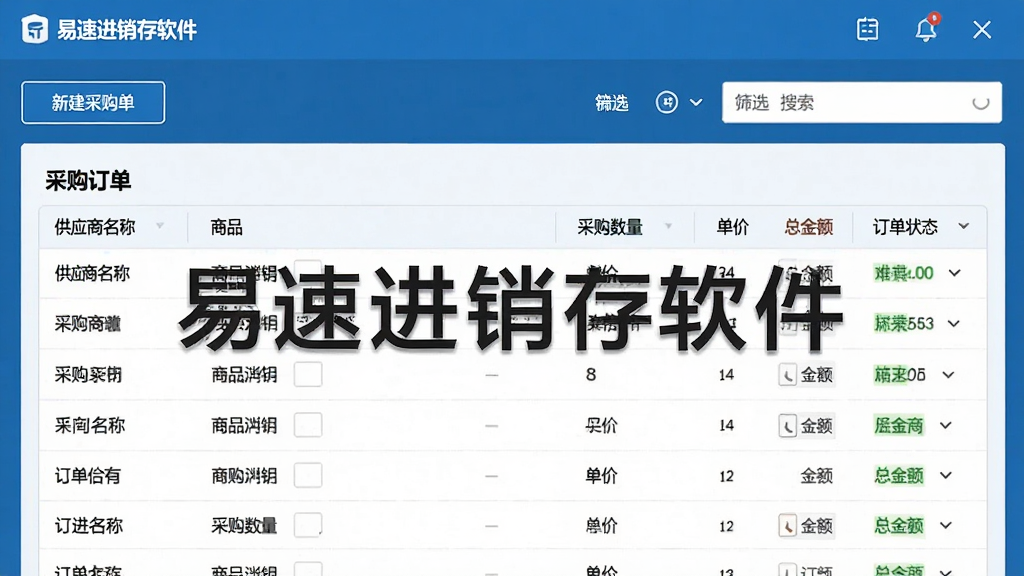Click the 新建采购单 button
Screen dimensions: 1024x576
pos(93,103)
